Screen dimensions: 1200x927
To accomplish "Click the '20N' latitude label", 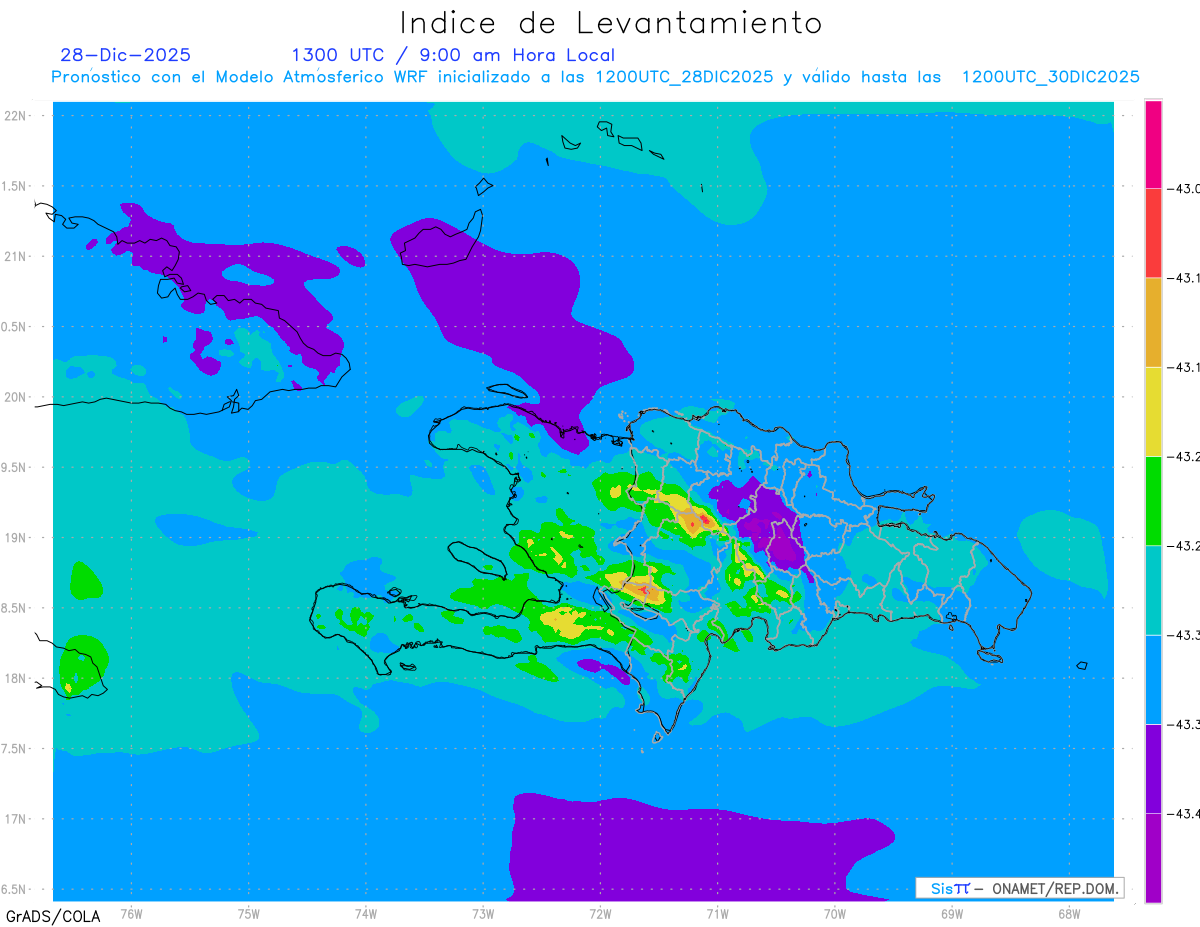I will click(x=16, y=397).
